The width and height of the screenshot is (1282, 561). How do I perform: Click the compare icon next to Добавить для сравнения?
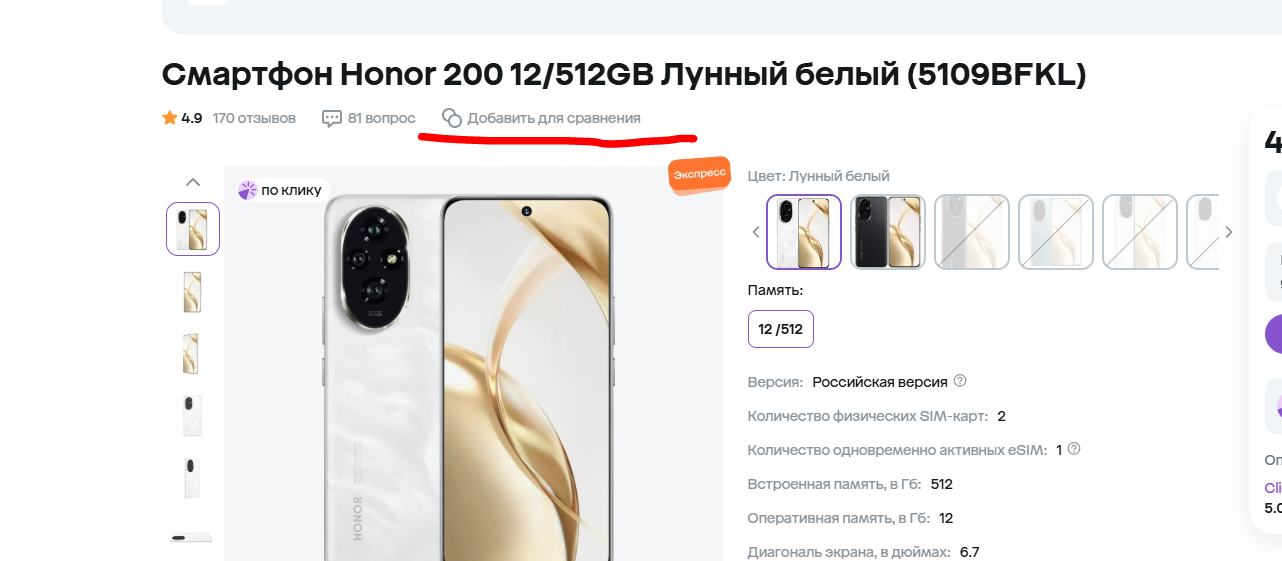(x=452, y=118)
